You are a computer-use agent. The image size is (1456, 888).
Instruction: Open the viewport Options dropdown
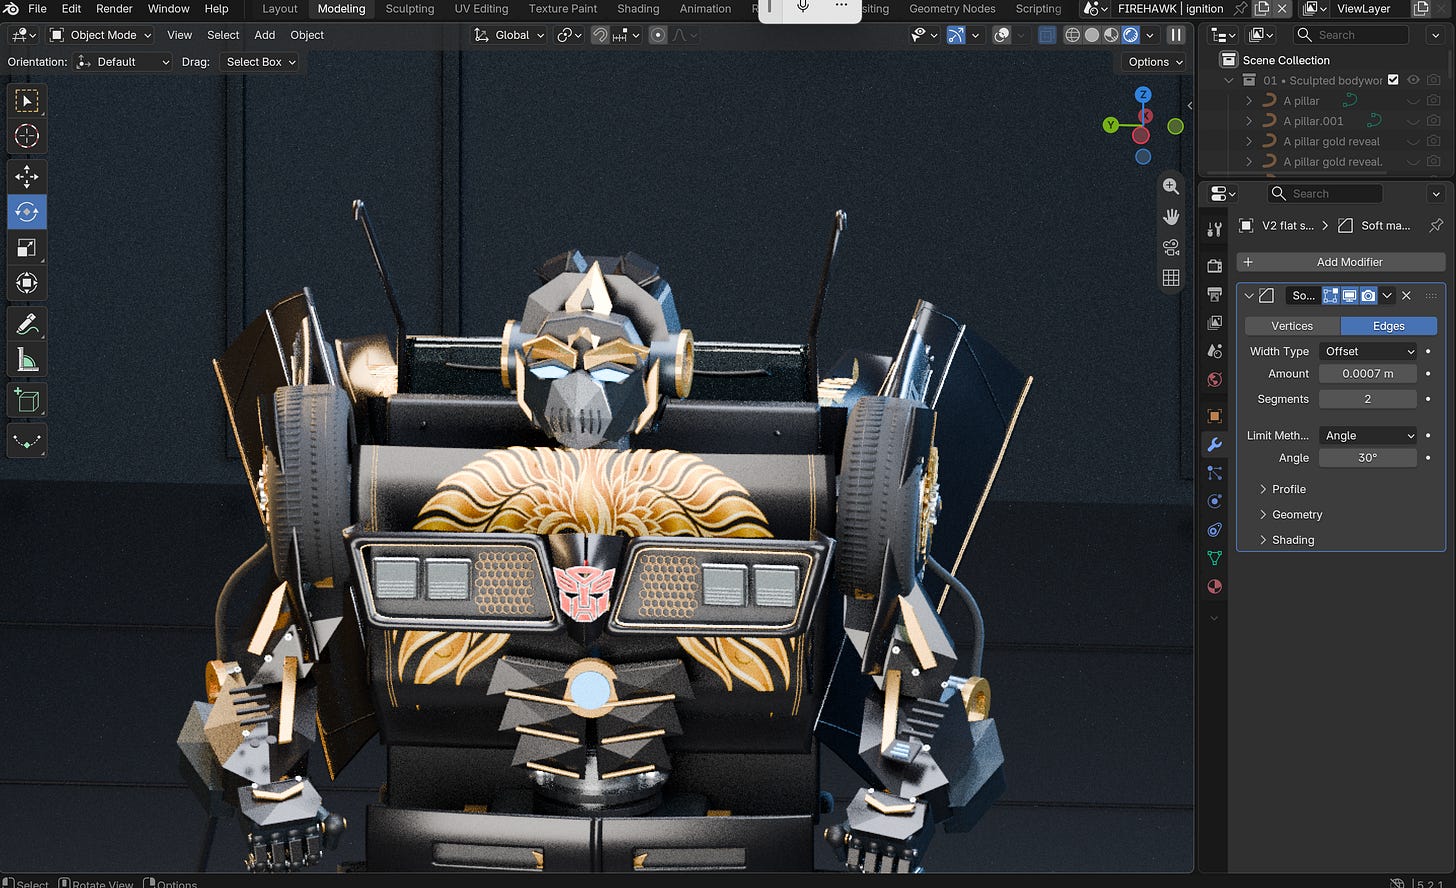tap(1154, 62)
